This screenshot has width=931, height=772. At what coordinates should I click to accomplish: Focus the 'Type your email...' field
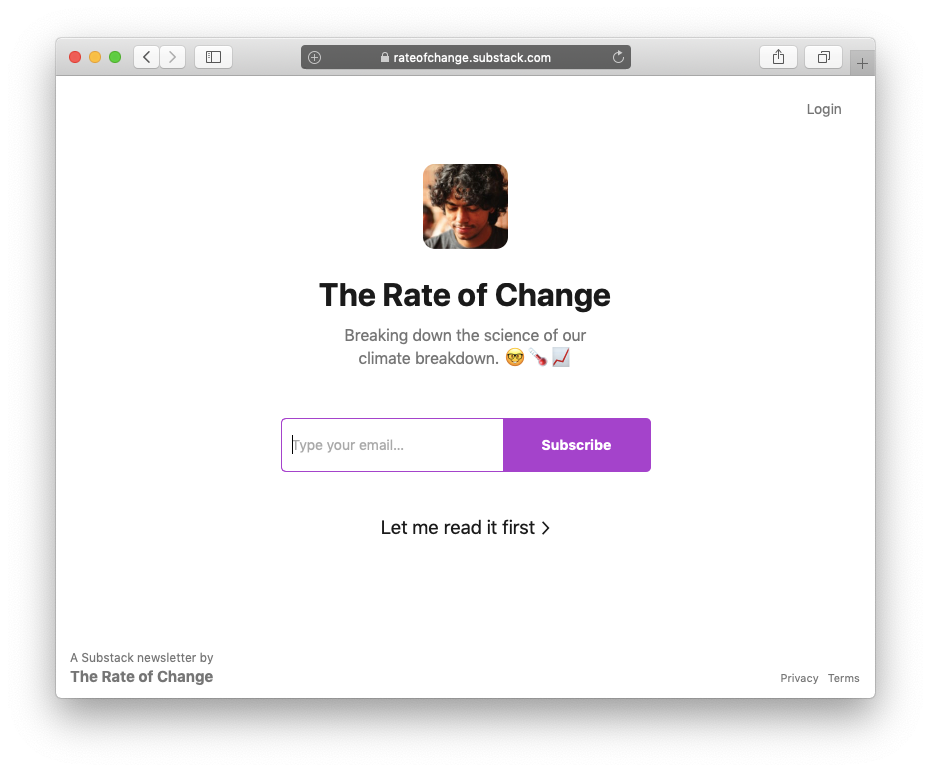(393, 445)
